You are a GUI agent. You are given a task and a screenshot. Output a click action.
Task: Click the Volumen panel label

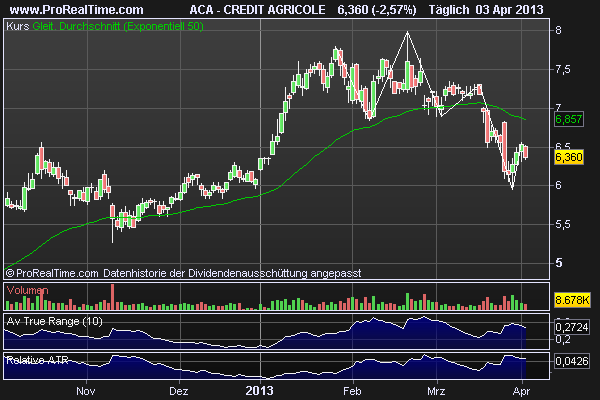[28, 291]
